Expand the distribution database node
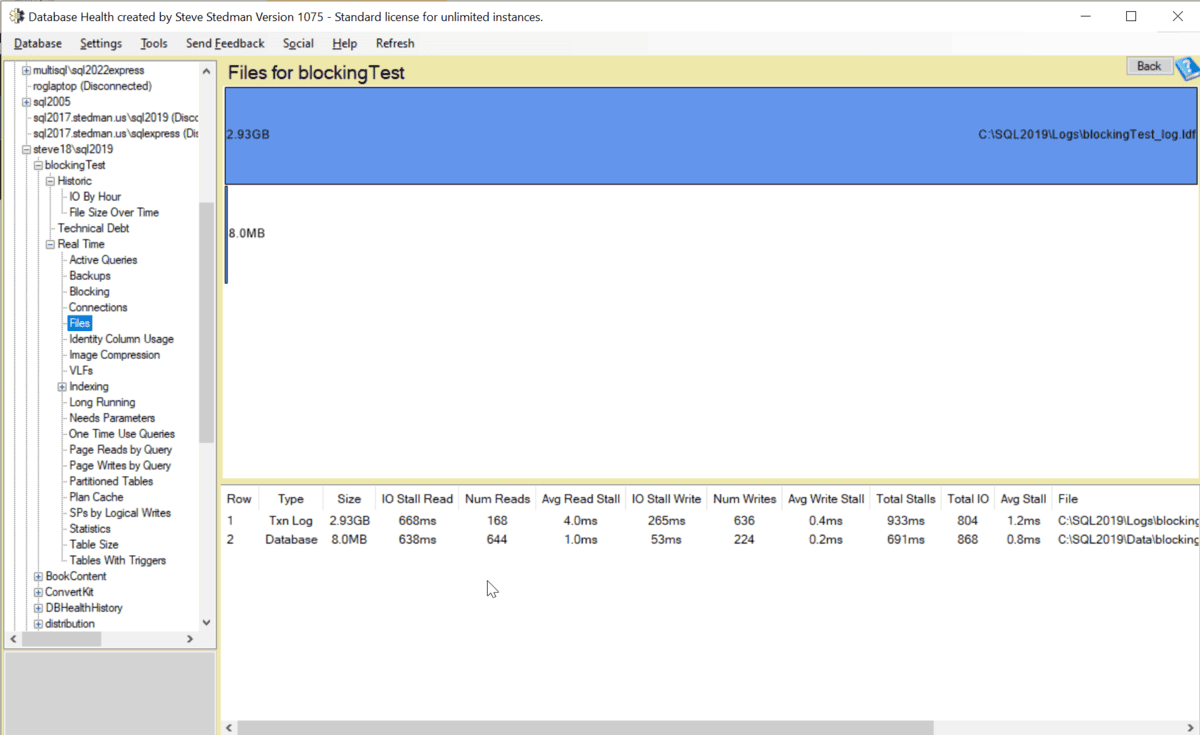 click(37, 623)
